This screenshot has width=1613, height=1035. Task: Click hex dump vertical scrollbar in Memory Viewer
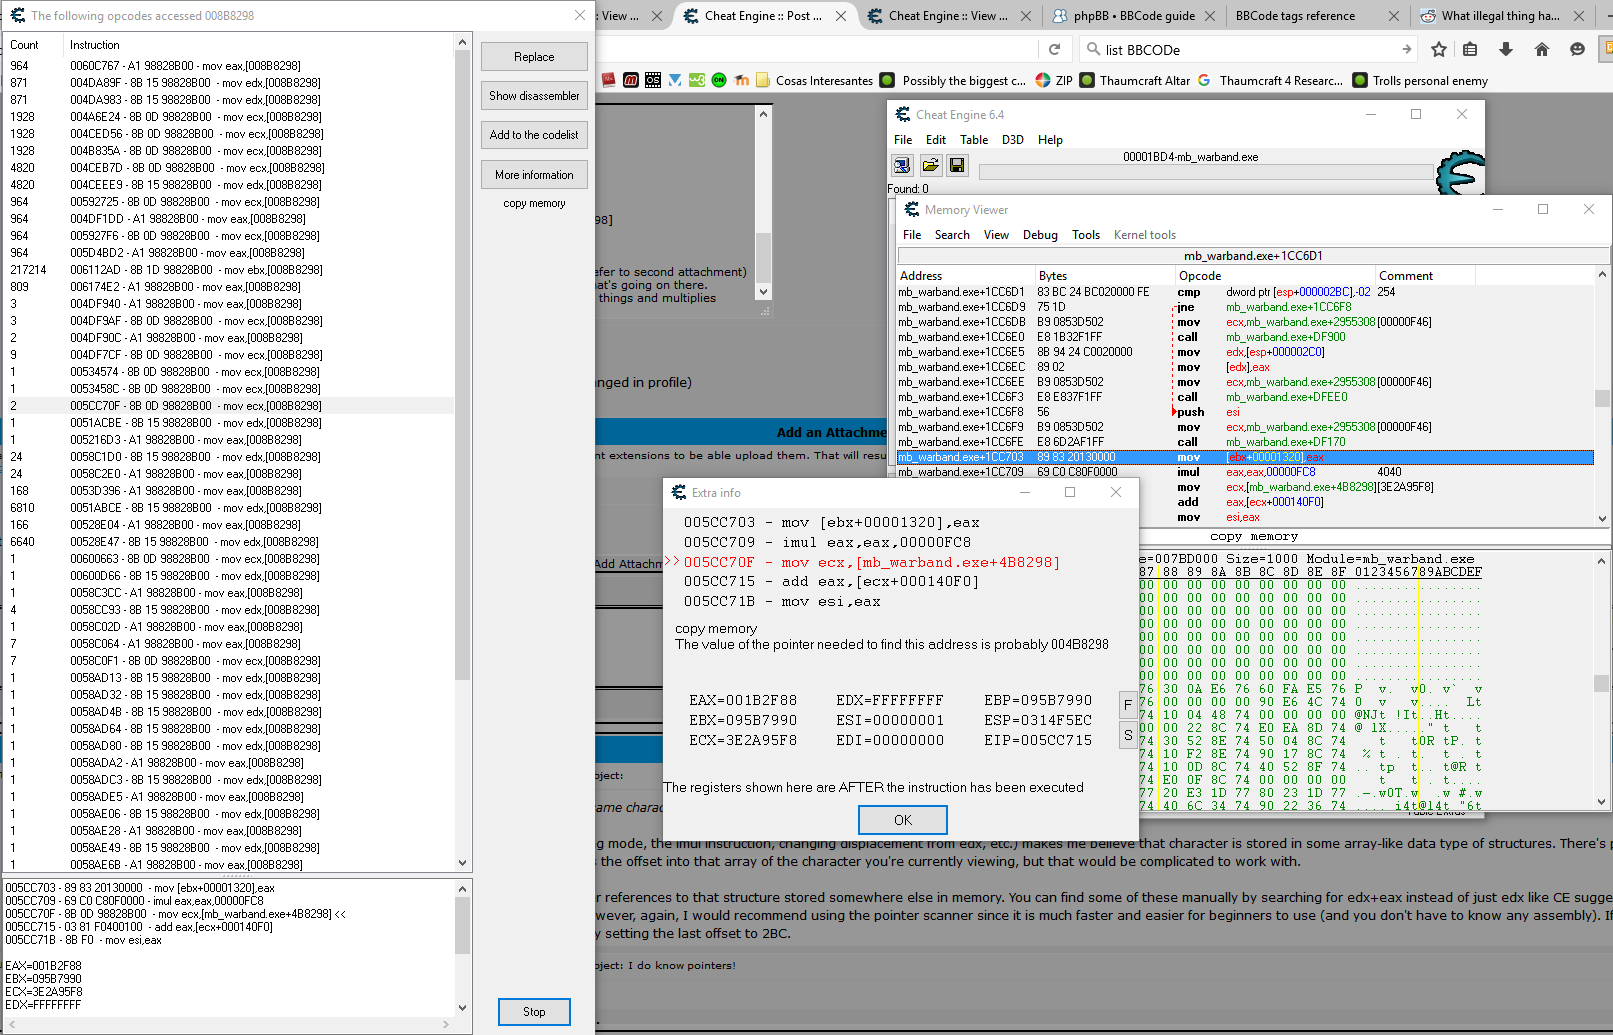[1602, 683]
